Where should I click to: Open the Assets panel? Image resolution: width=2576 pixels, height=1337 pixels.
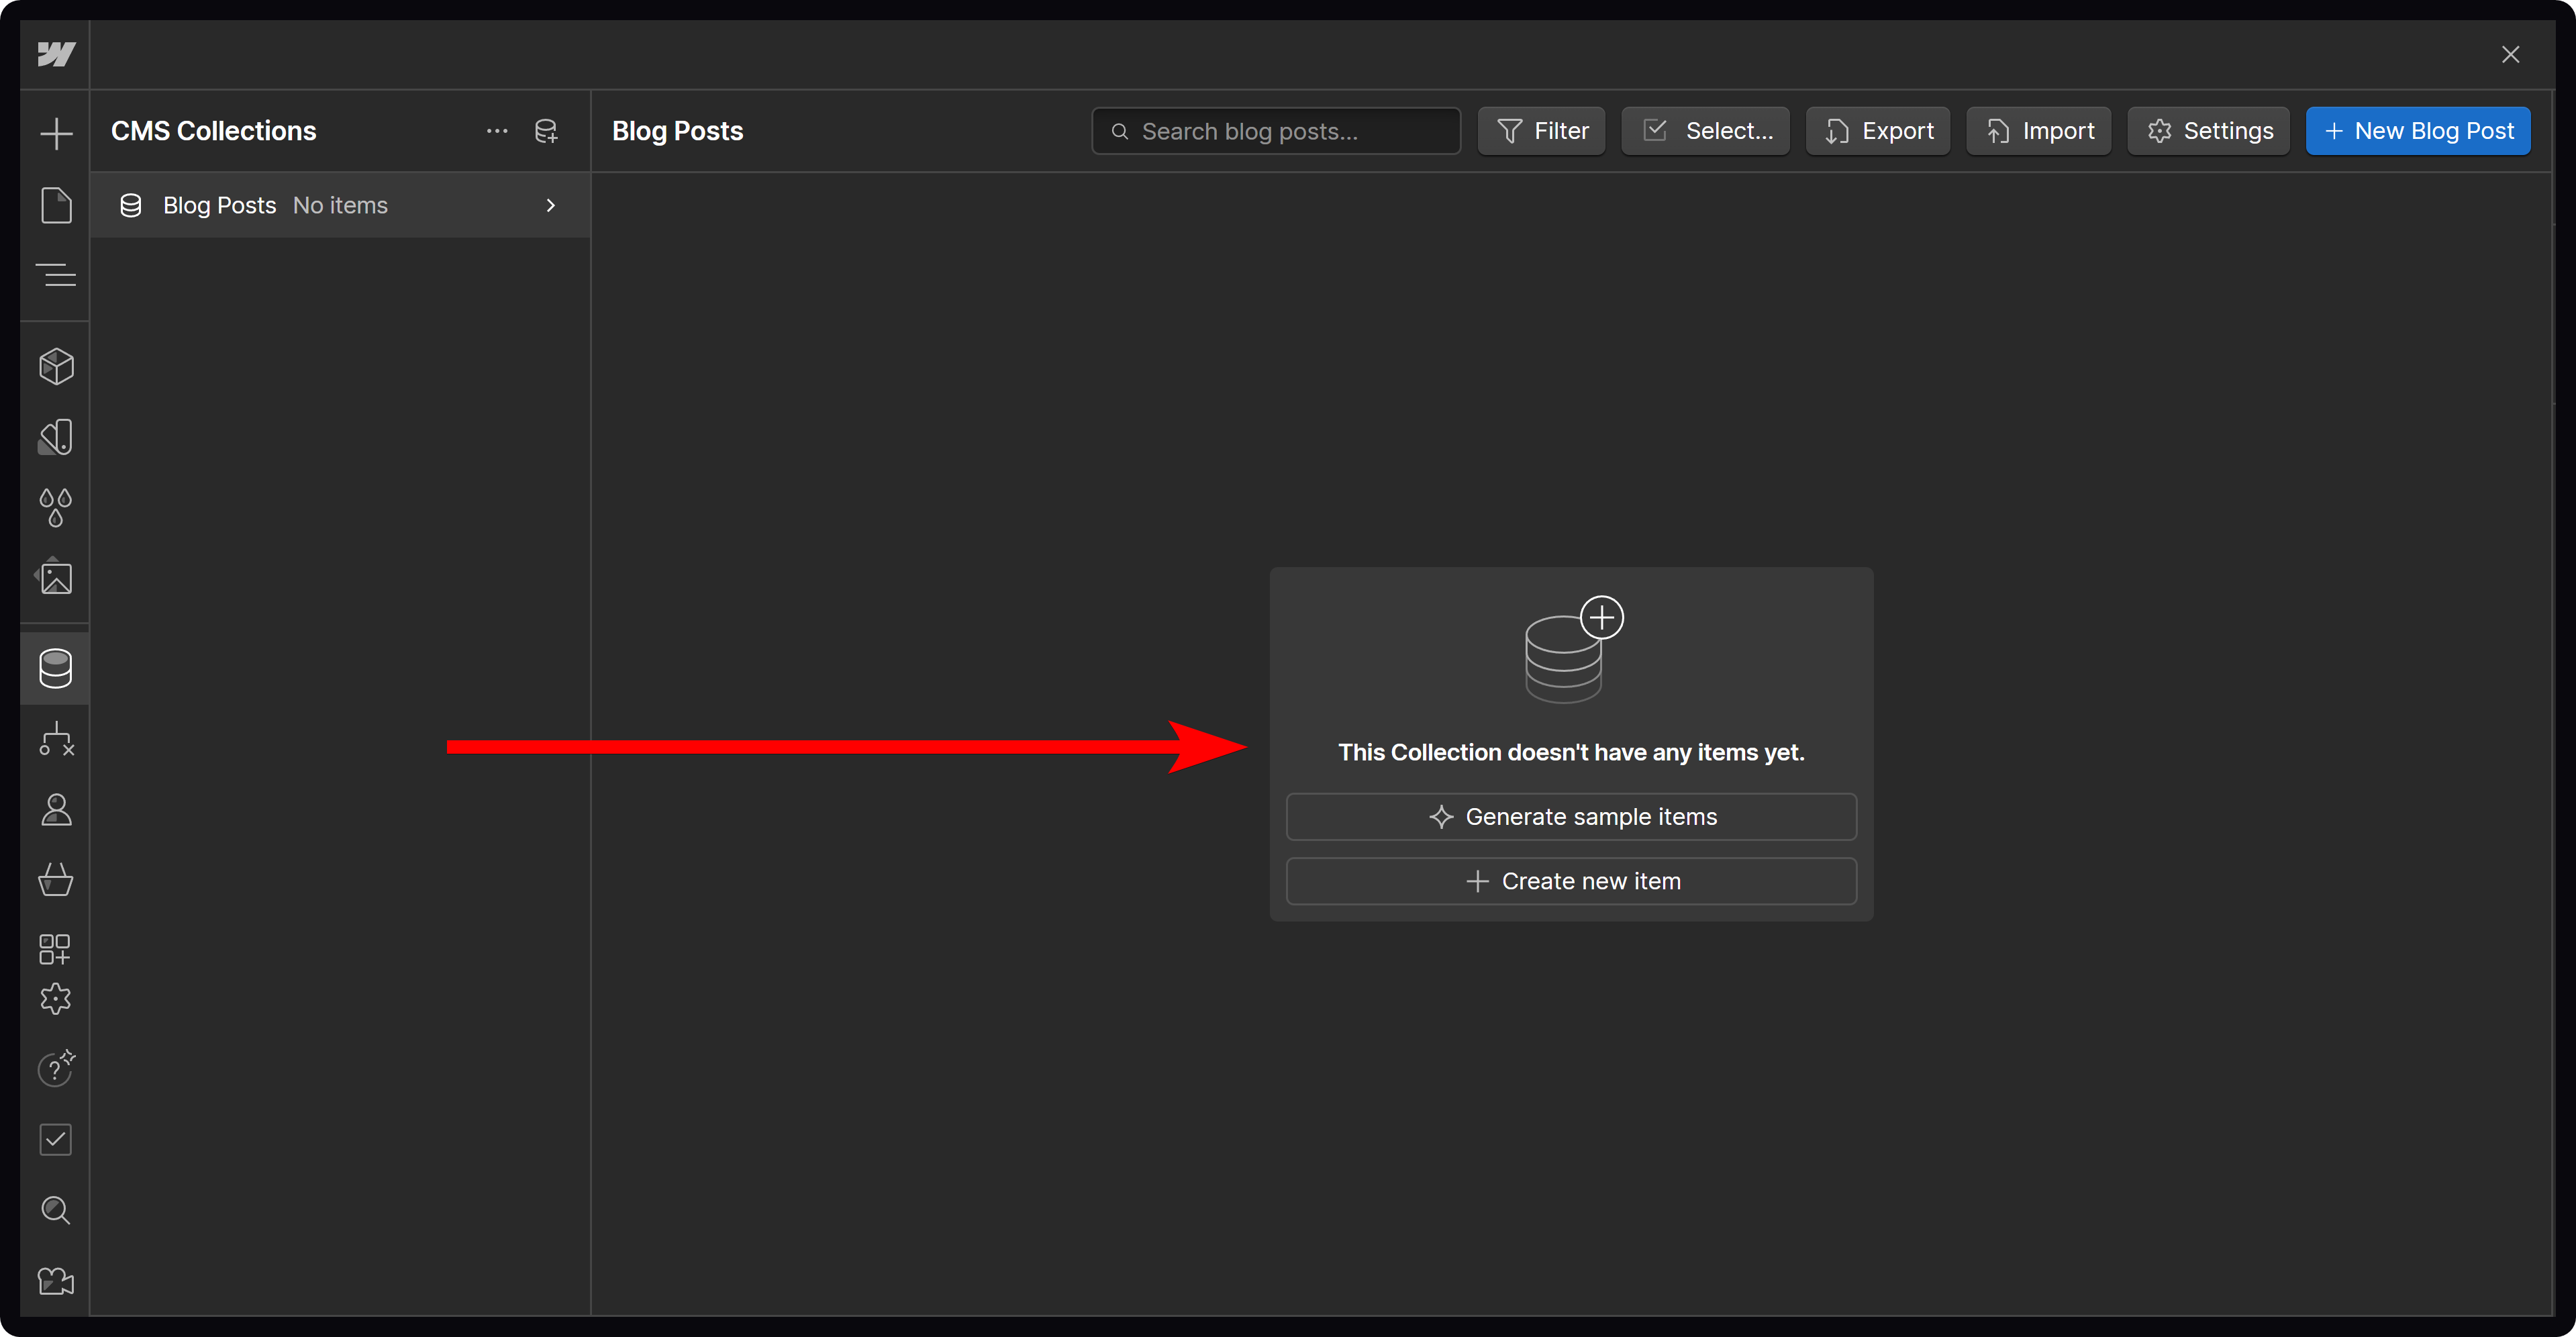click(x=55, y=577)
